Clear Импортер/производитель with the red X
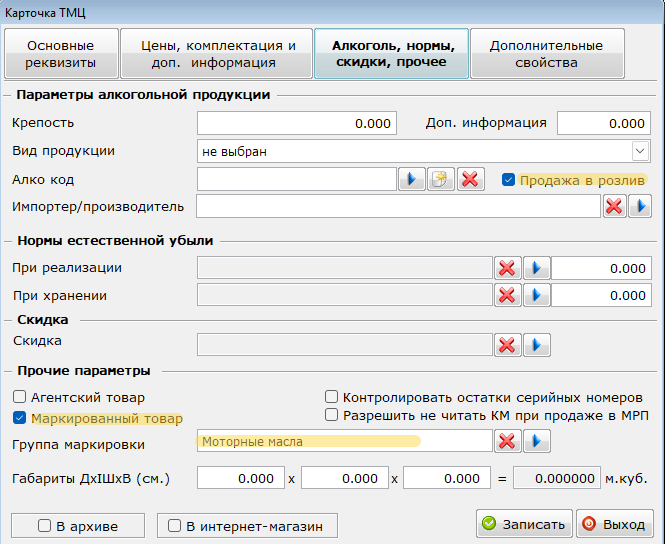Image resolution: width=665 pixels, height=544 pixels. [x=615, y=206]
